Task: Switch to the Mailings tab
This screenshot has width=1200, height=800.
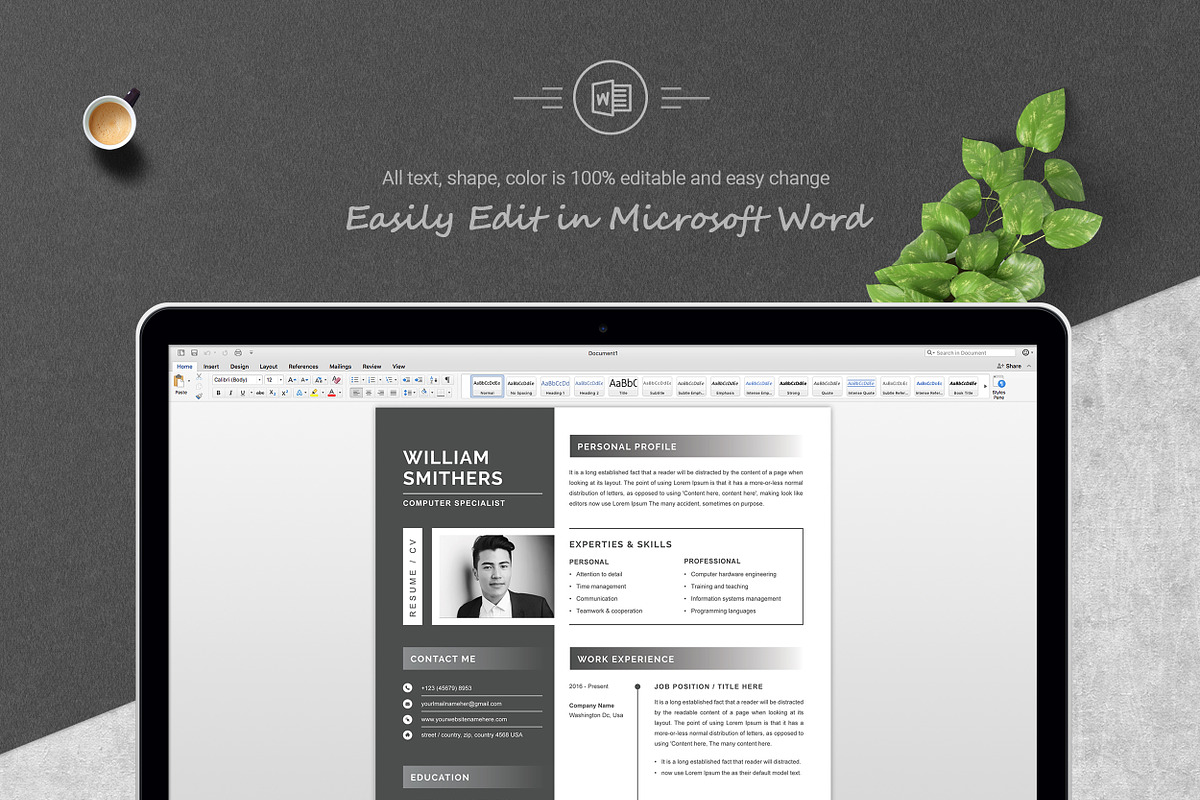Action: click(340, 367)
